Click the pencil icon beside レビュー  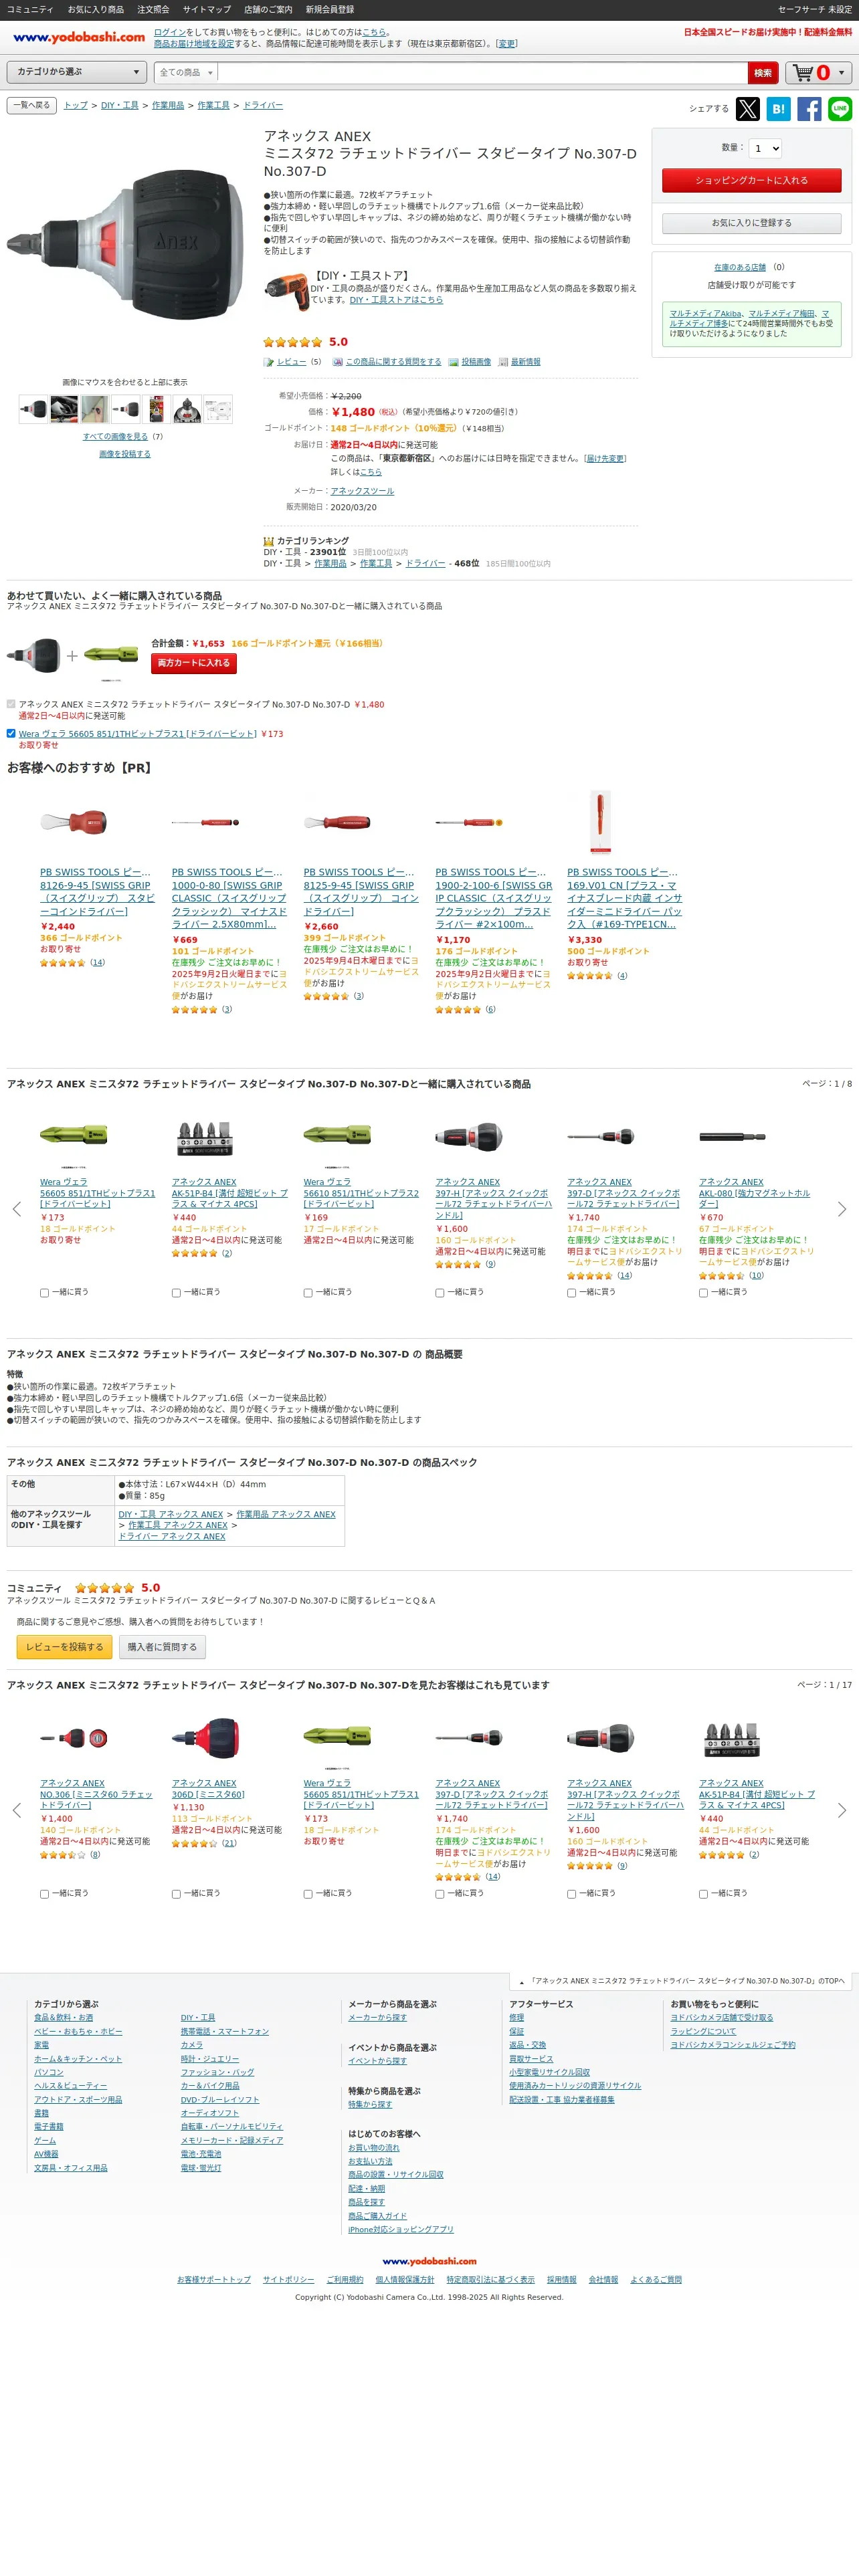pos(268,362)
